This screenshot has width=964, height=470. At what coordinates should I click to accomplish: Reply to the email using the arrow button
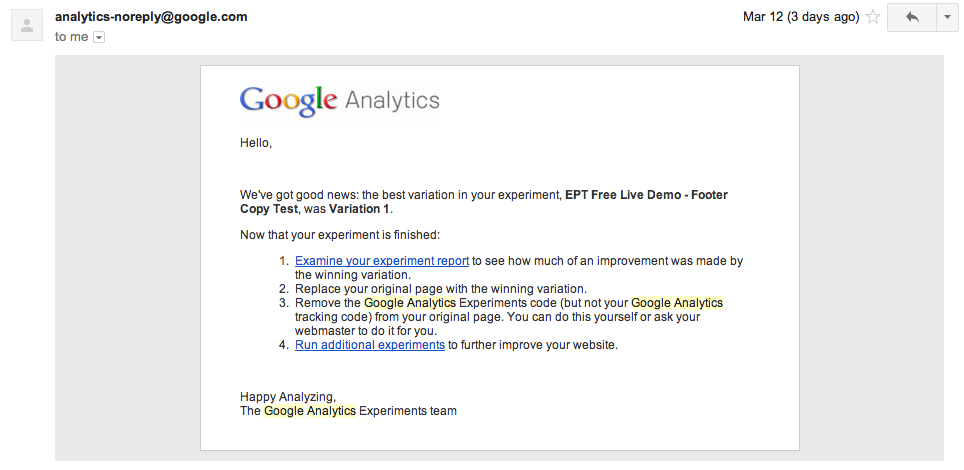911,17
